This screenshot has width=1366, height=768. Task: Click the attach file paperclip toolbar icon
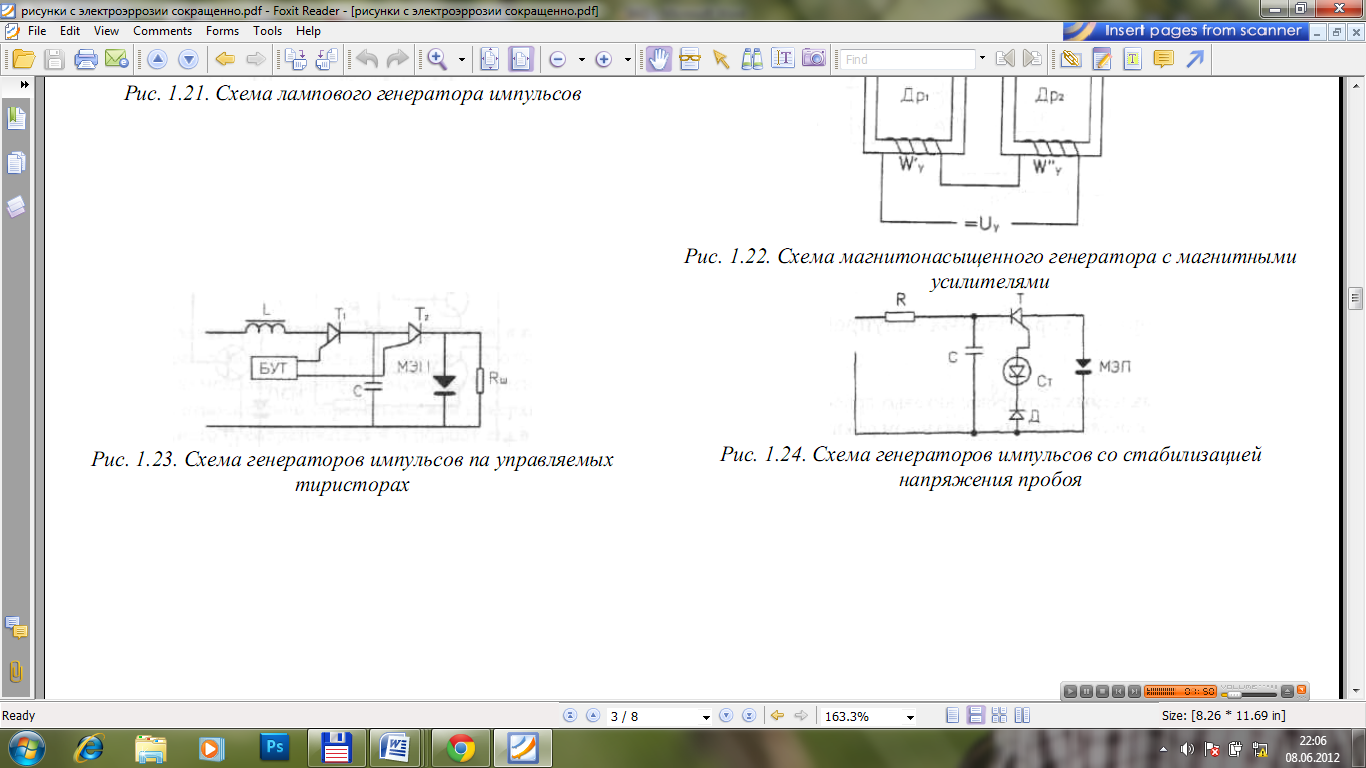[x=1071, y=59]
